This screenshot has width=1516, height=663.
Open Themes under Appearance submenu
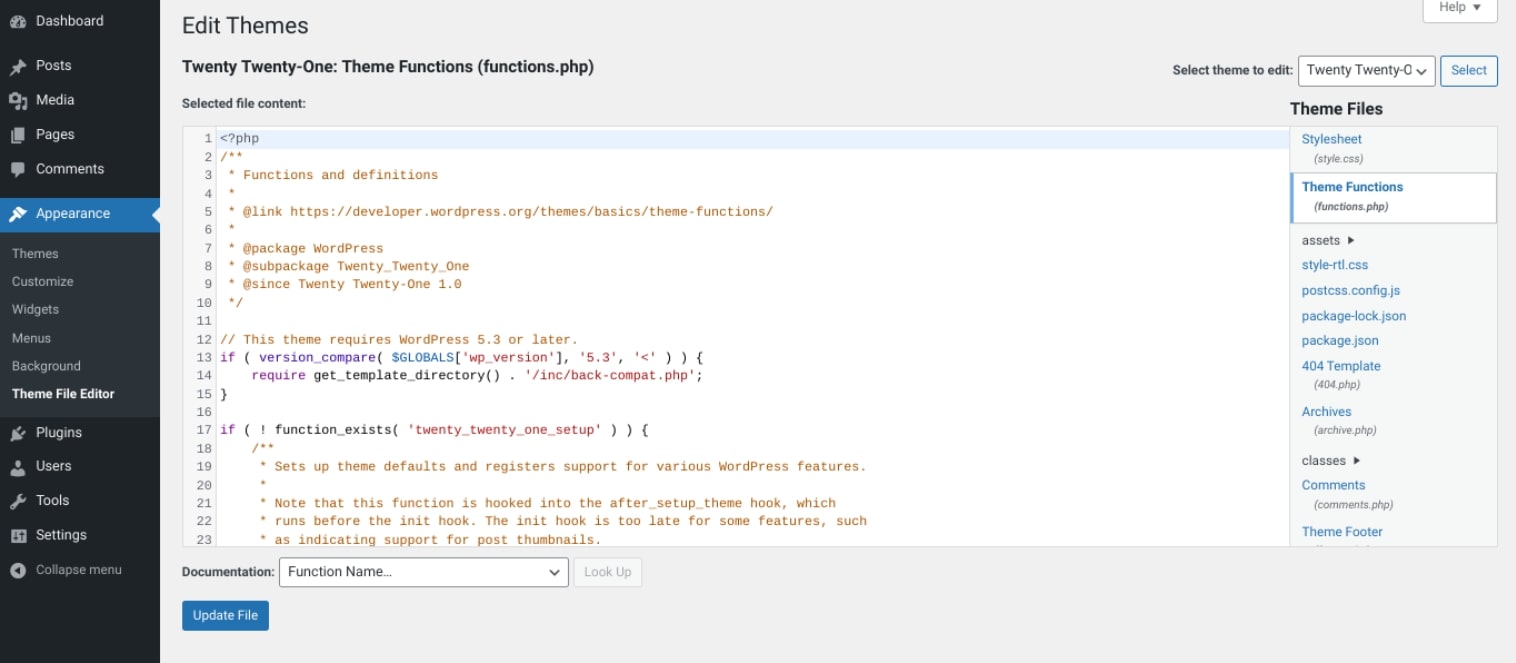(x=35, y=254)
